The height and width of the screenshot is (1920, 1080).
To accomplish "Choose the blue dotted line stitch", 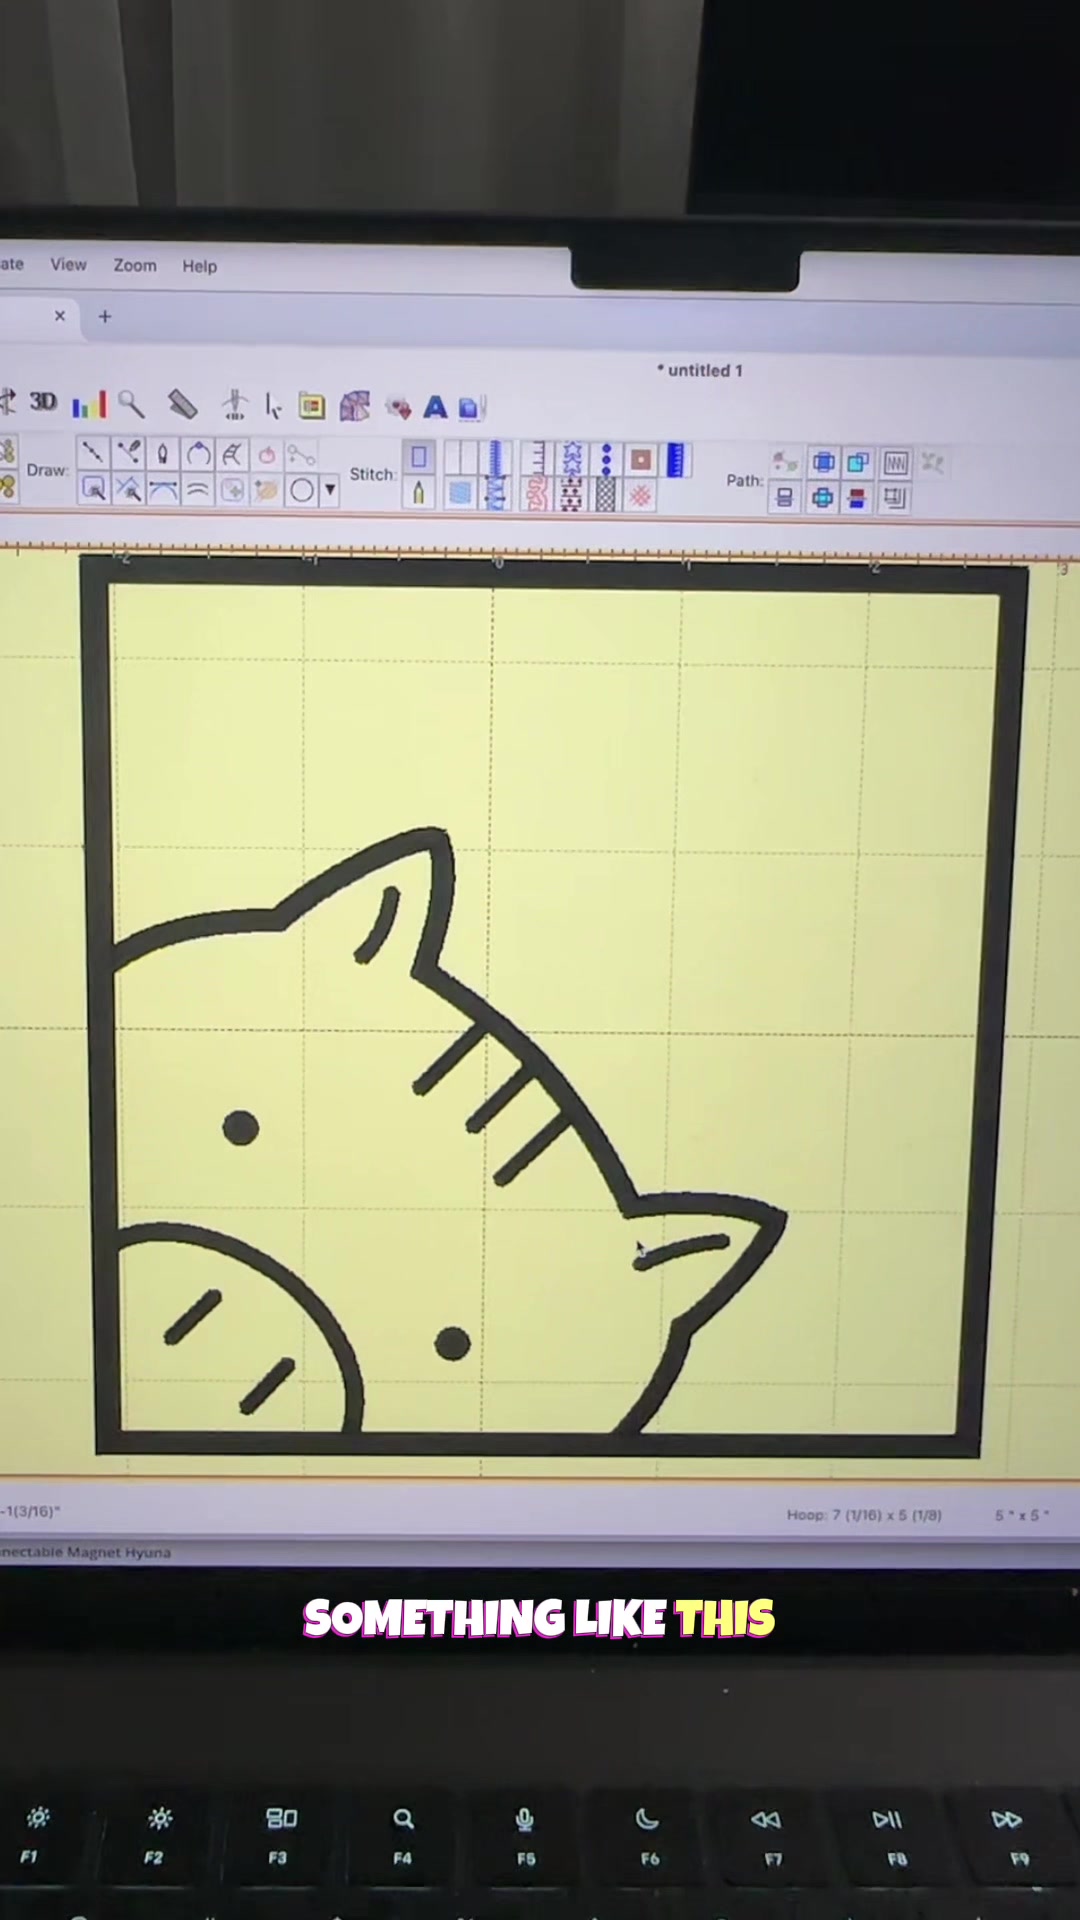I will [606, 460].
